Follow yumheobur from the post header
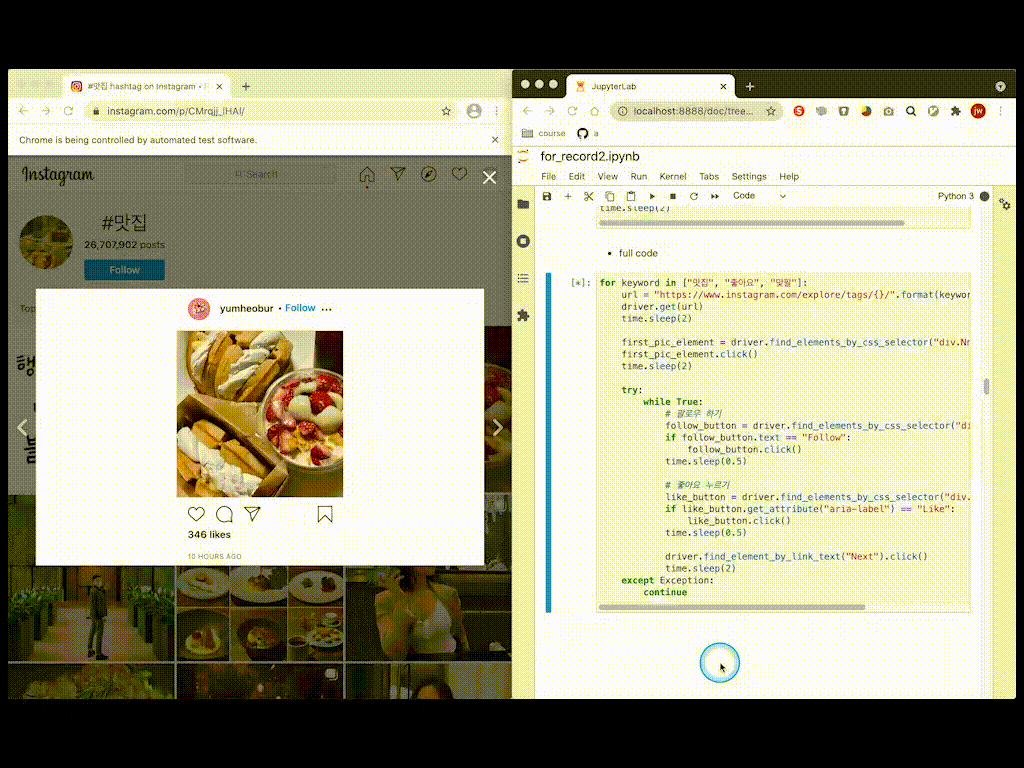Image resolution: width=1024 pixels, height=768 pixels. coord(300,308)
